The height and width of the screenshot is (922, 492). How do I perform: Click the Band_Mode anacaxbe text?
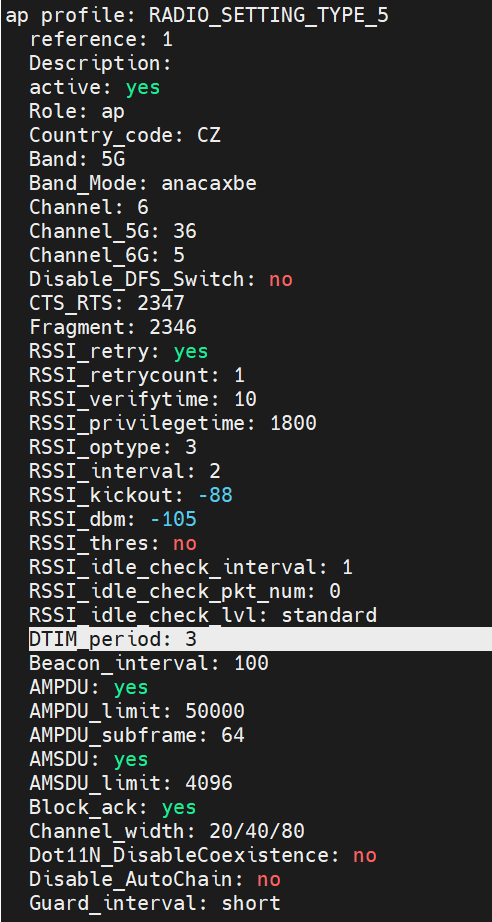(209, 183)
